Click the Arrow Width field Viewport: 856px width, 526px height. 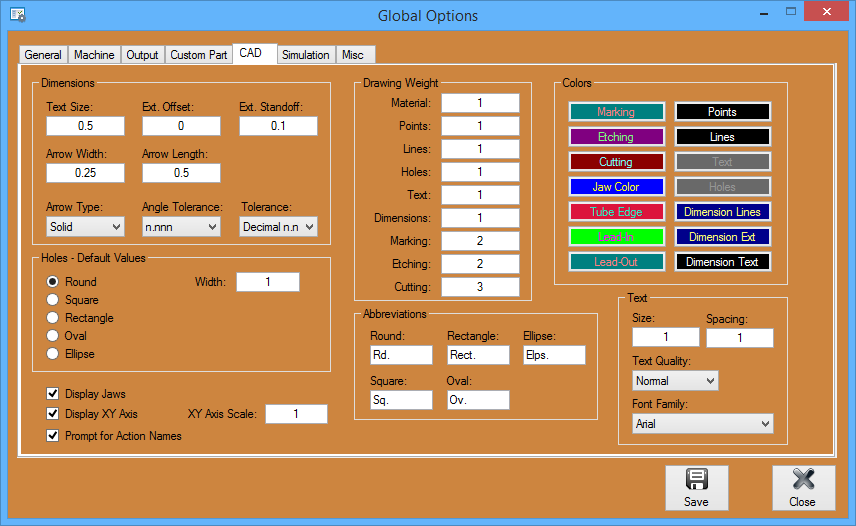tap(85, 173)
